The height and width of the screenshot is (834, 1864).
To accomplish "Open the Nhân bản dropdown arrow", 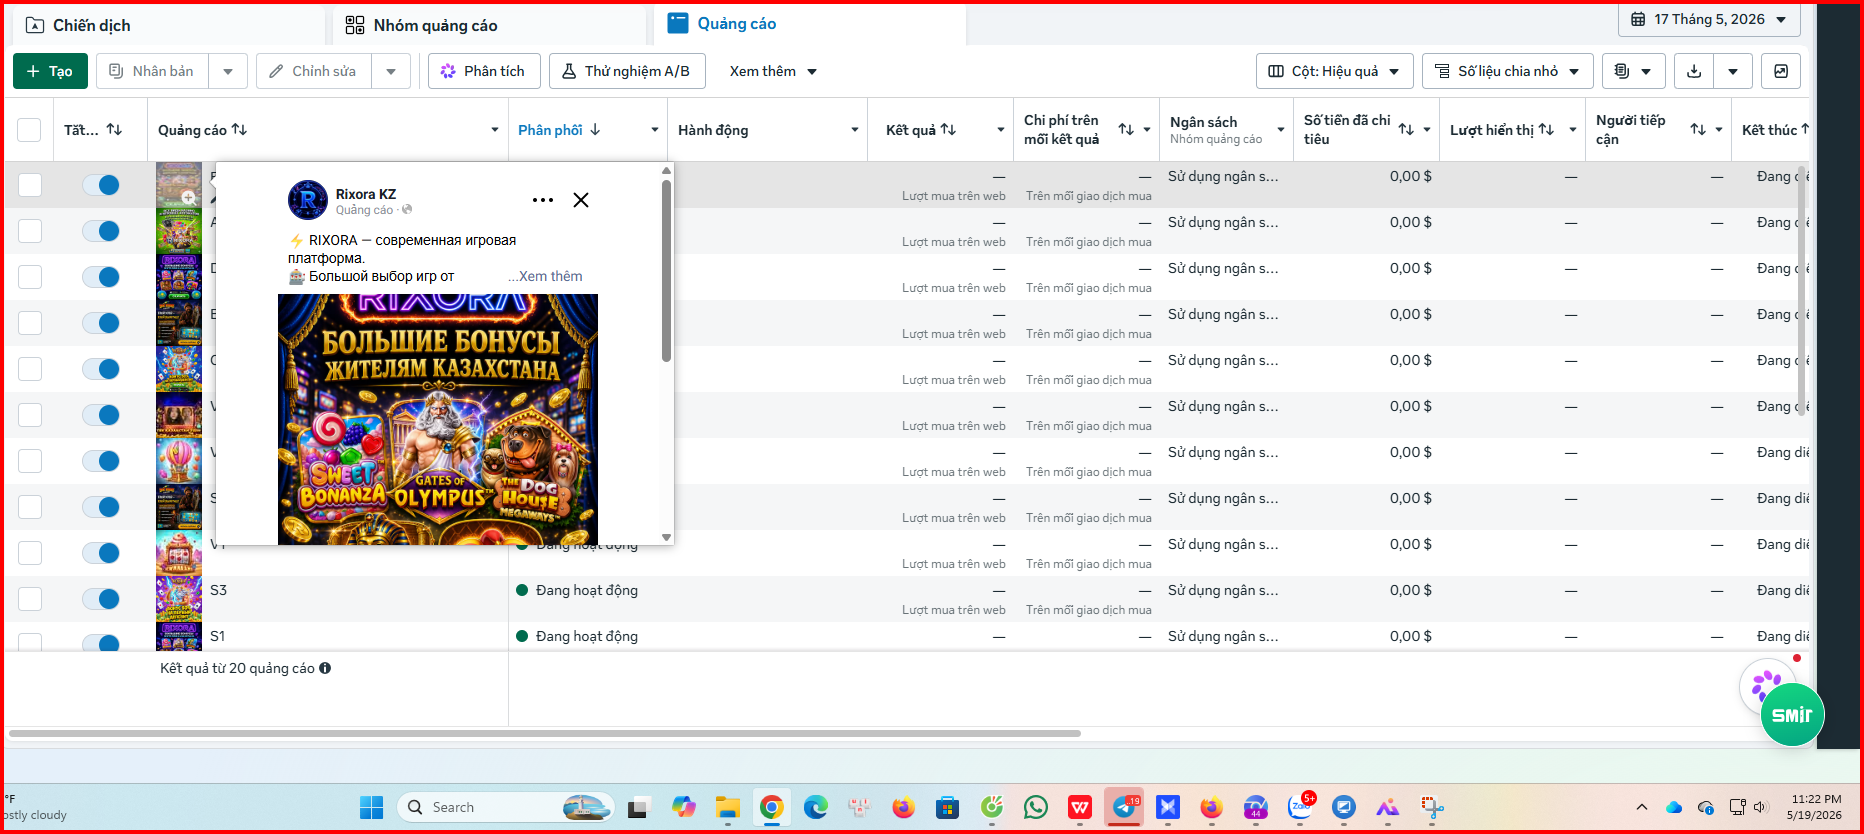I will pyautogui.click(x=228, y=71).
